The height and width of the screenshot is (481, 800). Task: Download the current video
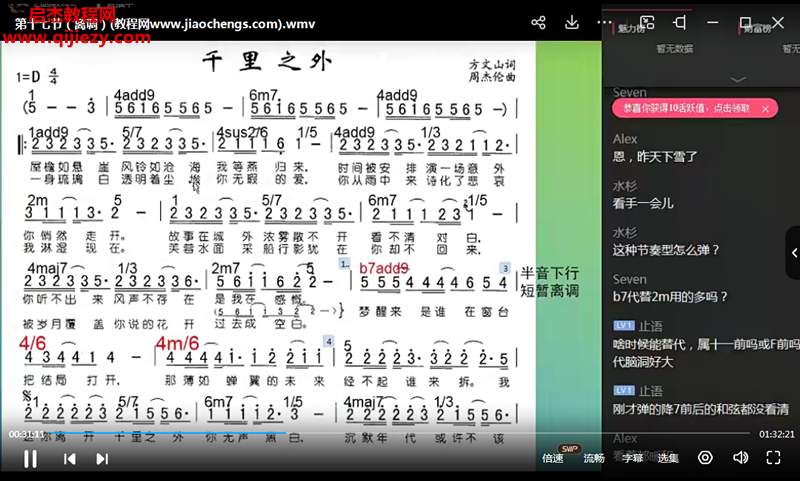coord(572,22)
